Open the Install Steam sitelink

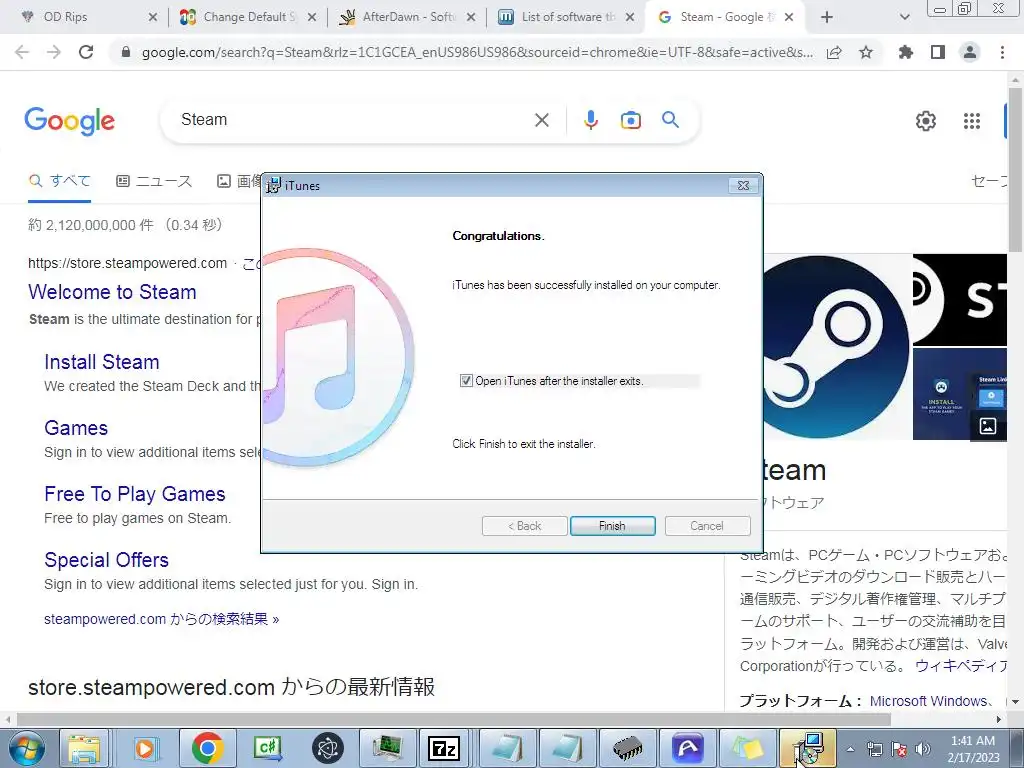(102, 362)
